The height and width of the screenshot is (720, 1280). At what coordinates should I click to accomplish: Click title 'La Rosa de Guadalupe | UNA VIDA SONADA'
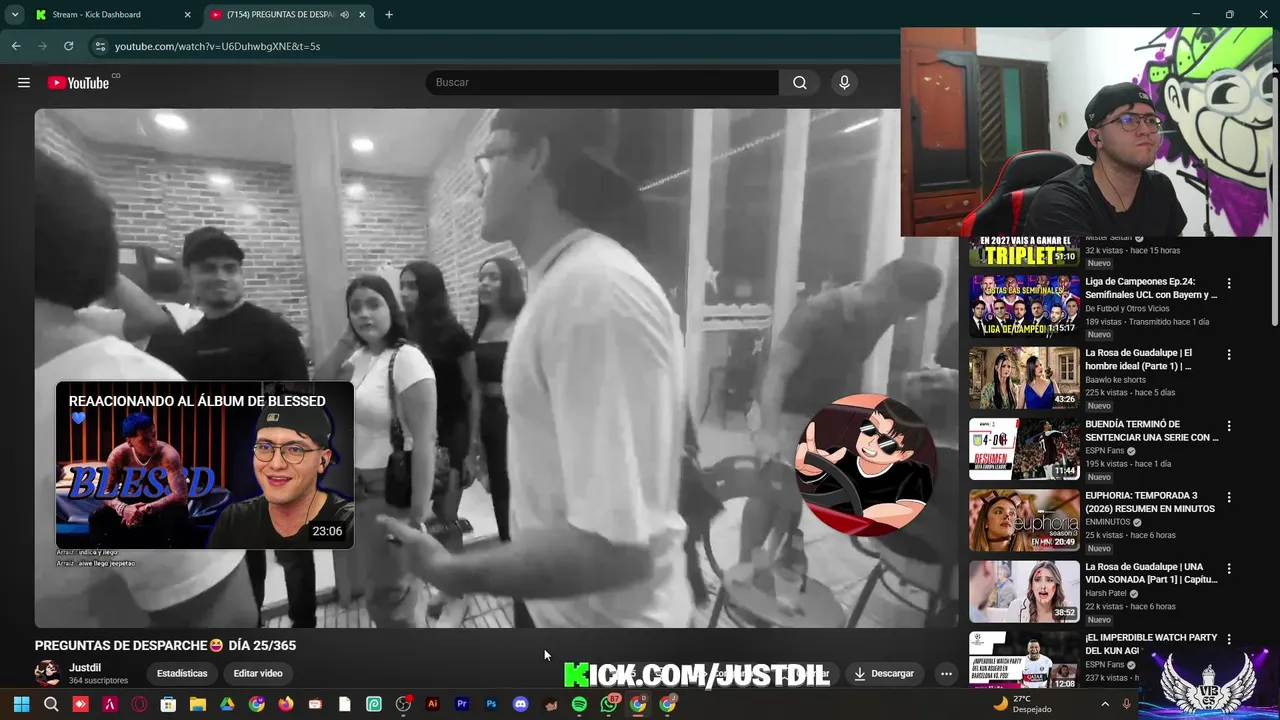(x=1151, y=573)
